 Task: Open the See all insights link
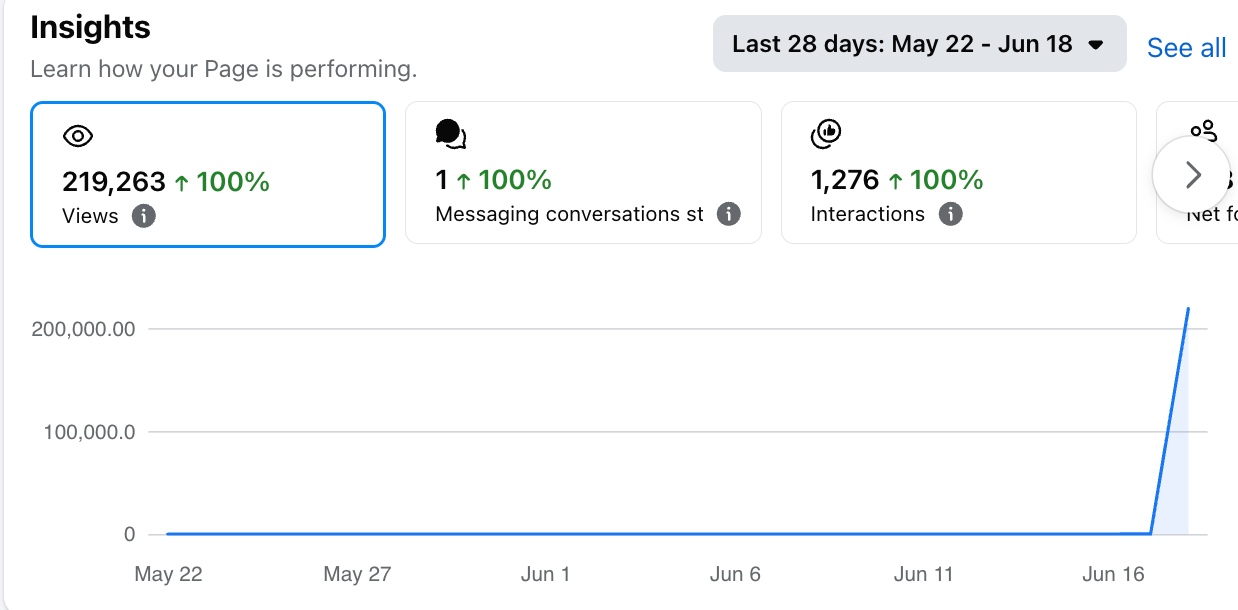pos(1186,48)
